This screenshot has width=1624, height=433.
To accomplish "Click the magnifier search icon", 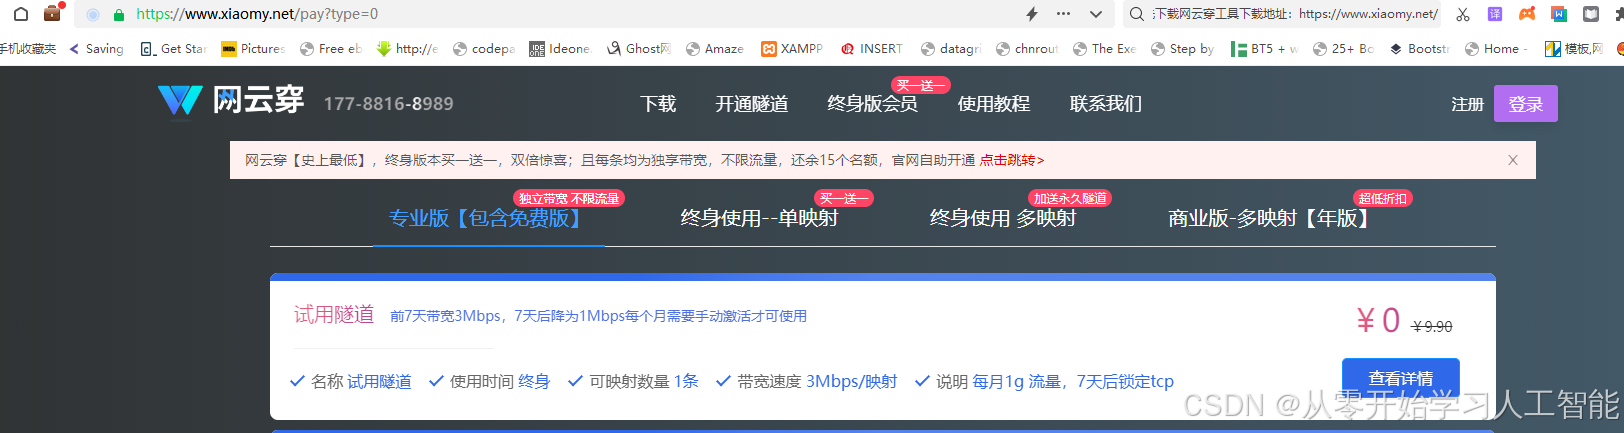I will 1137,14.
